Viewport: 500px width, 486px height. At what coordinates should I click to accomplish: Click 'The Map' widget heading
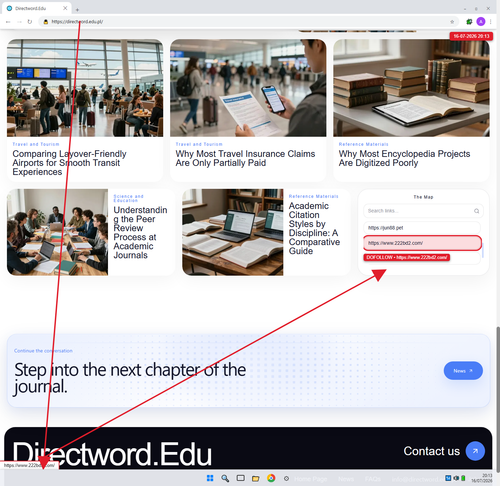click(x=423, y=197)
